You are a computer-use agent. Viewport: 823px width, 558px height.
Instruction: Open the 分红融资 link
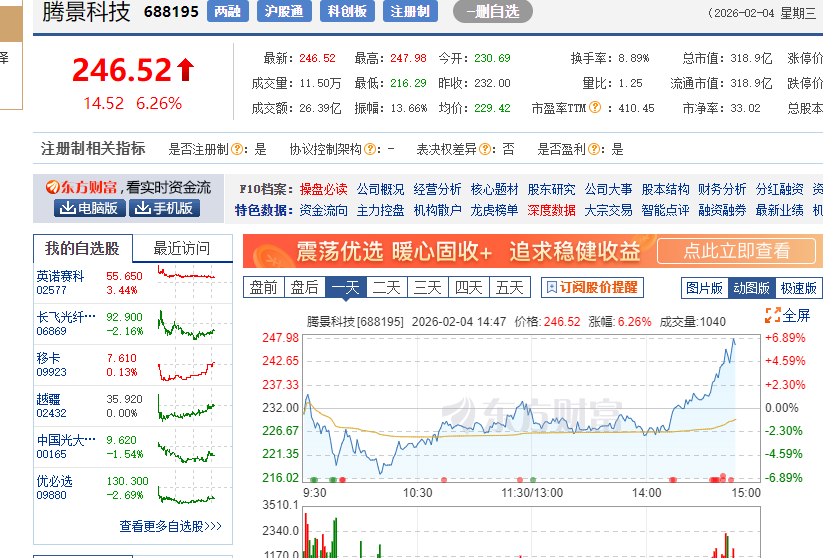pyautogui.click(x=779, y=189)
